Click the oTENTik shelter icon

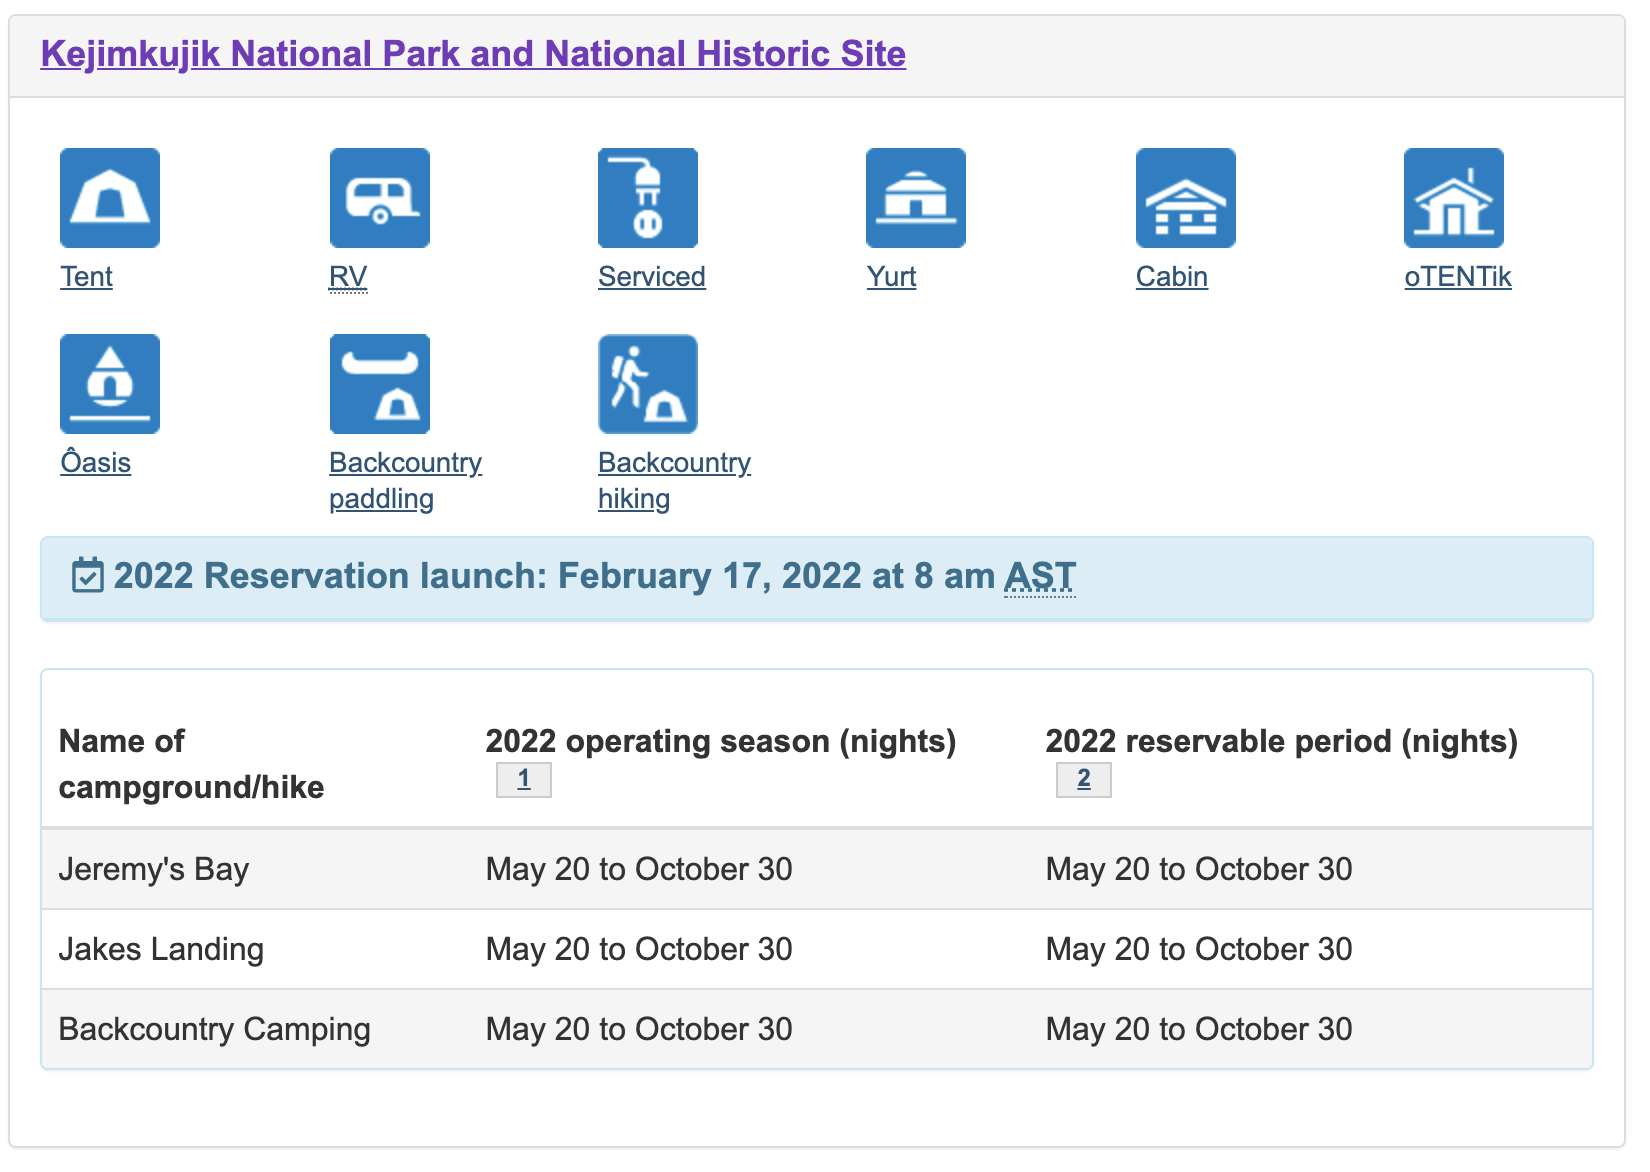1454,198
